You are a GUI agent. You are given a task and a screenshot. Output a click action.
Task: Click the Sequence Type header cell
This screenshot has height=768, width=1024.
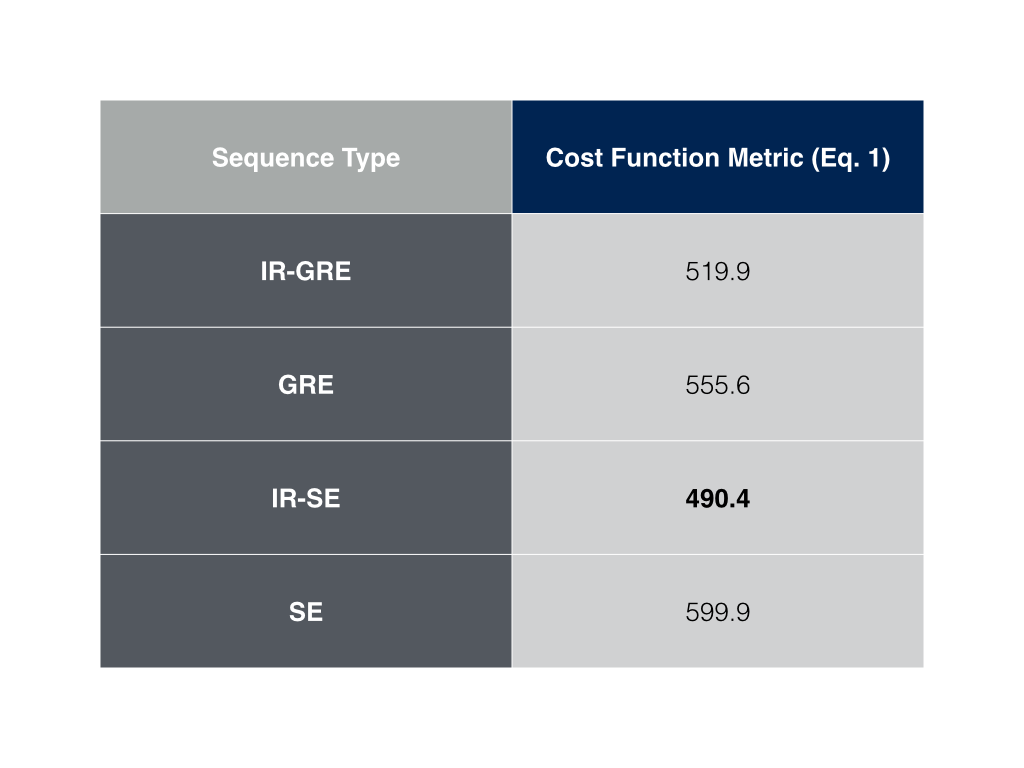coord(306,158)
